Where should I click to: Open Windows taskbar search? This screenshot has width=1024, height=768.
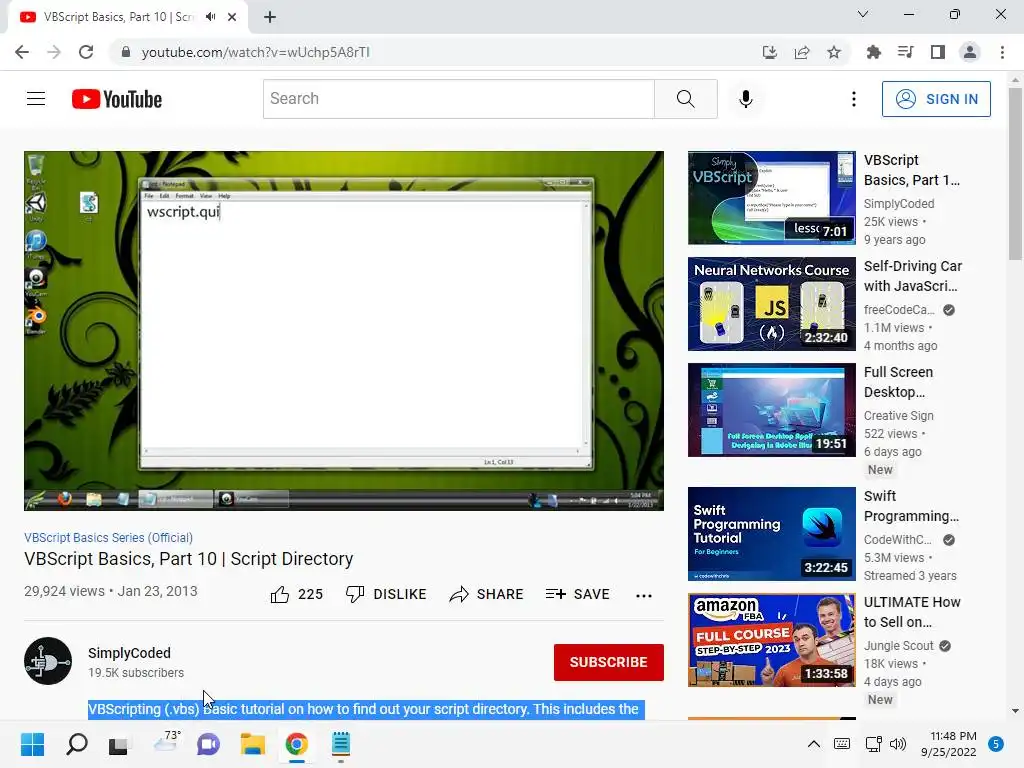pos(76,744)
